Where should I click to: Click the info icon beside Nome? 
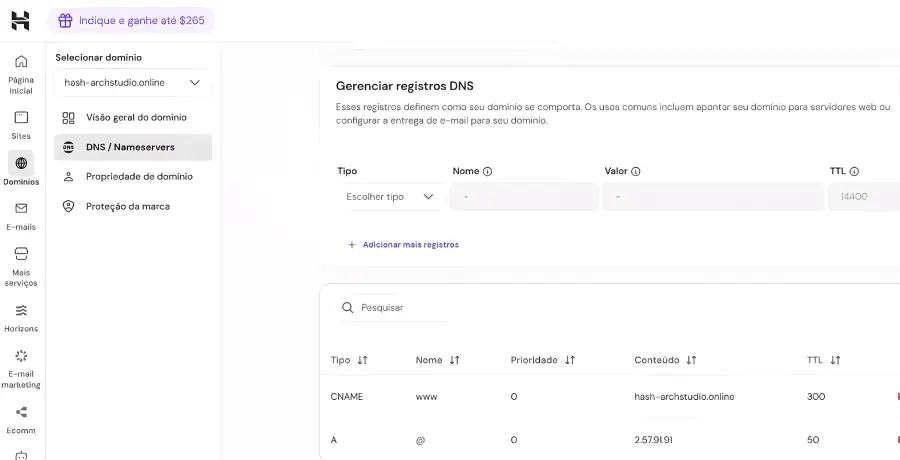click(x=487, y=172)
